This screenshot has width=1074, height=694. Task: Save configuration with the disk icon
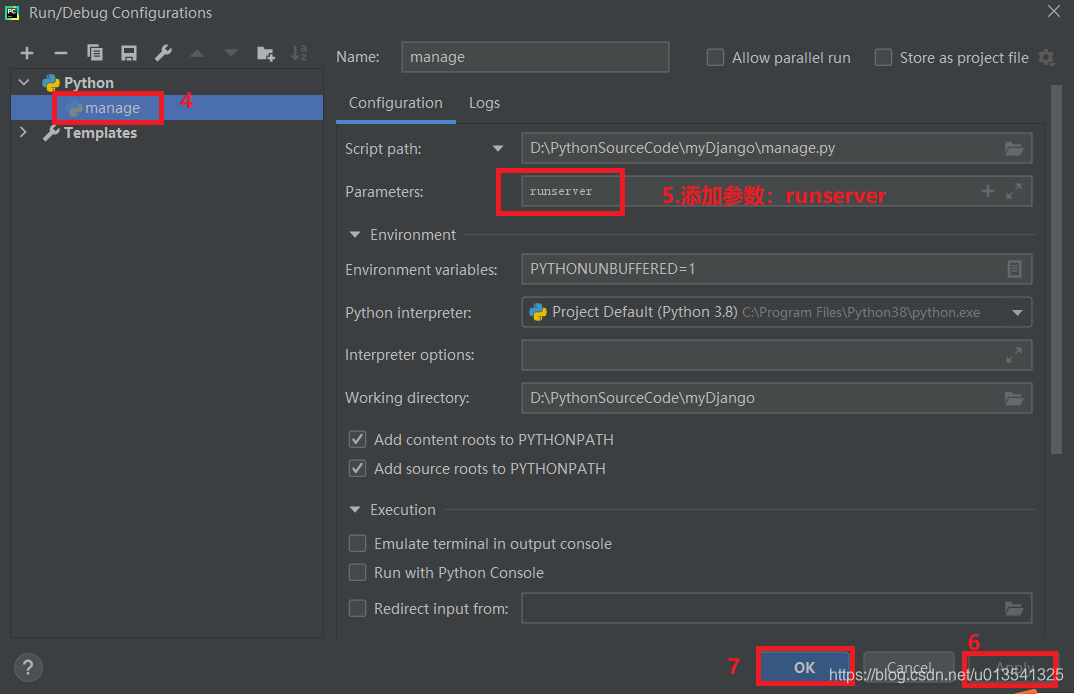point(129,53)
